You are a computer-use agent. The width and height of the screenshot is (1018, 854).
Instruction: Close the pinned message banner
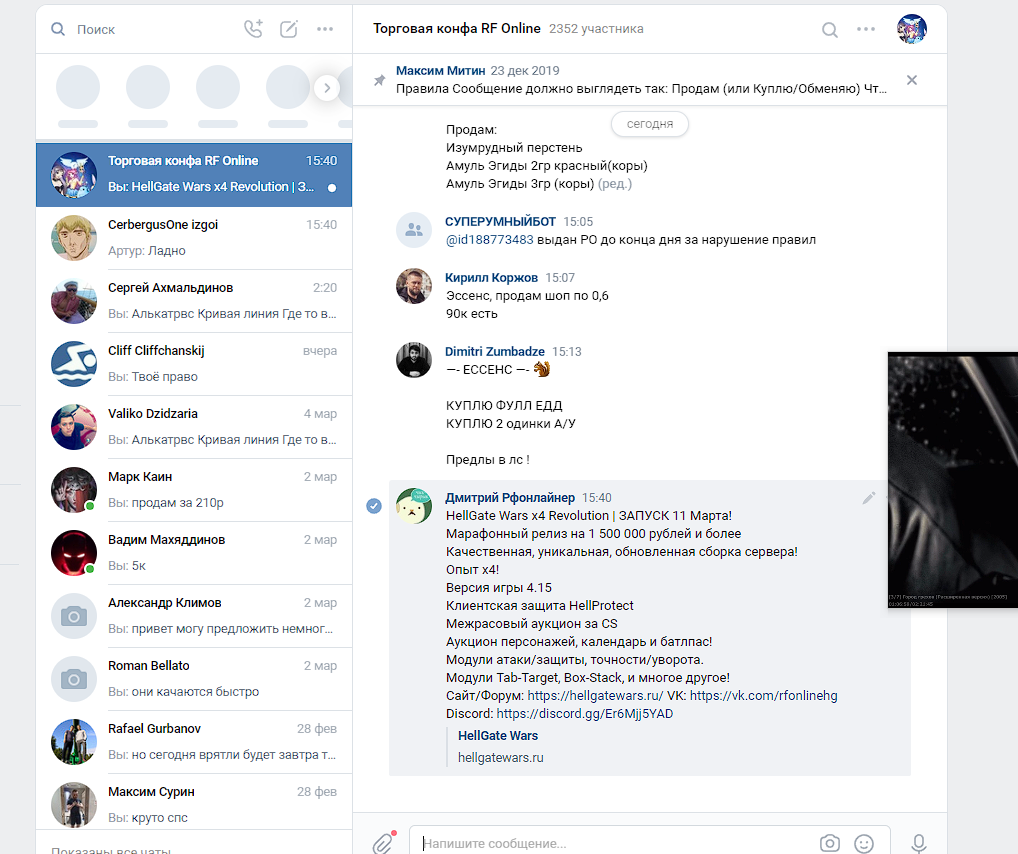[x=912, y=80]
